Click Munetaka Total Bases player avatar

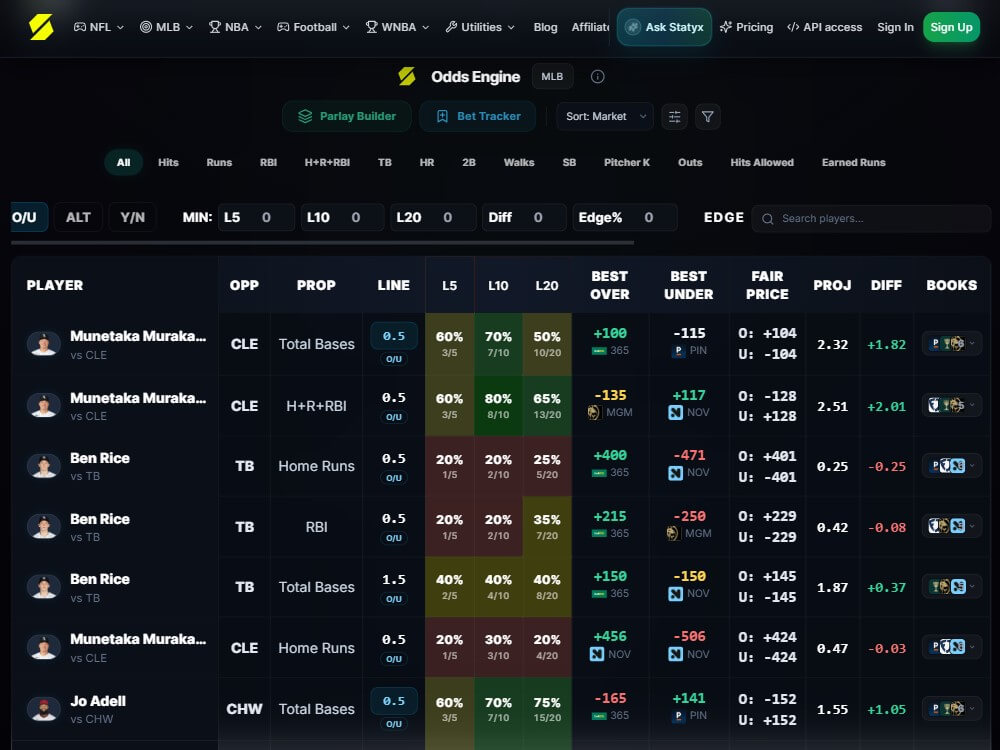[43, 344]
